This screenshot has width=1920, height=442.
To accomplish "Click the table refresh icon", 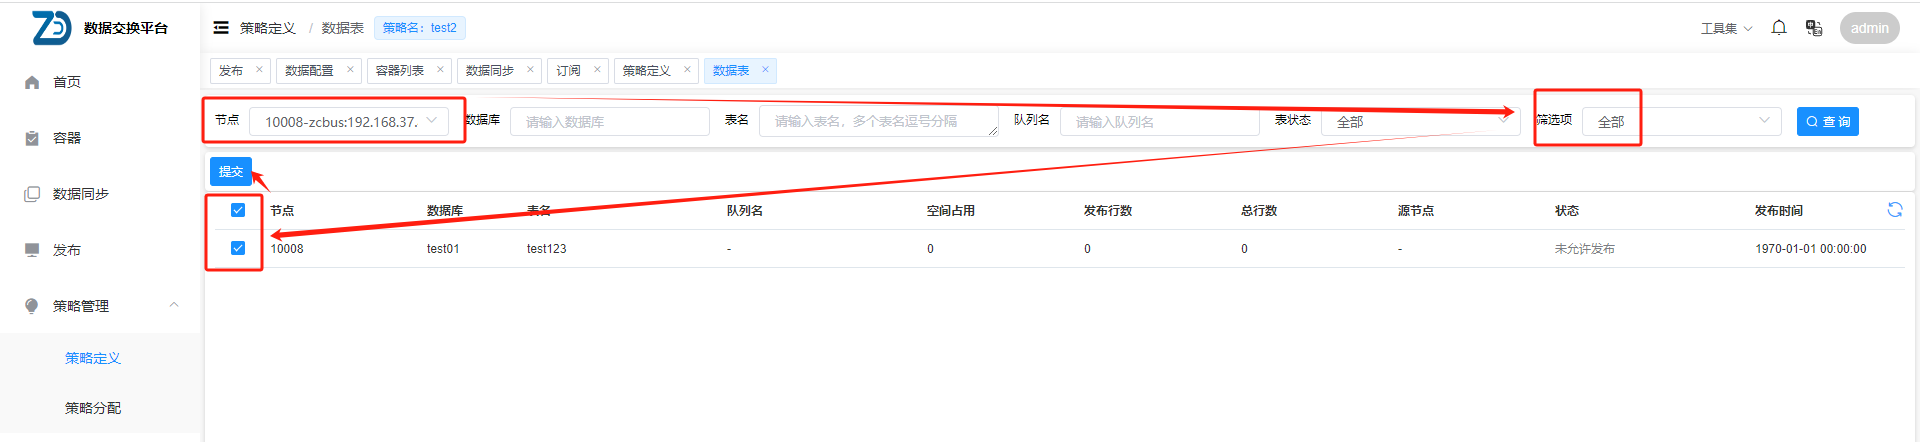I will click(1895, 209).
